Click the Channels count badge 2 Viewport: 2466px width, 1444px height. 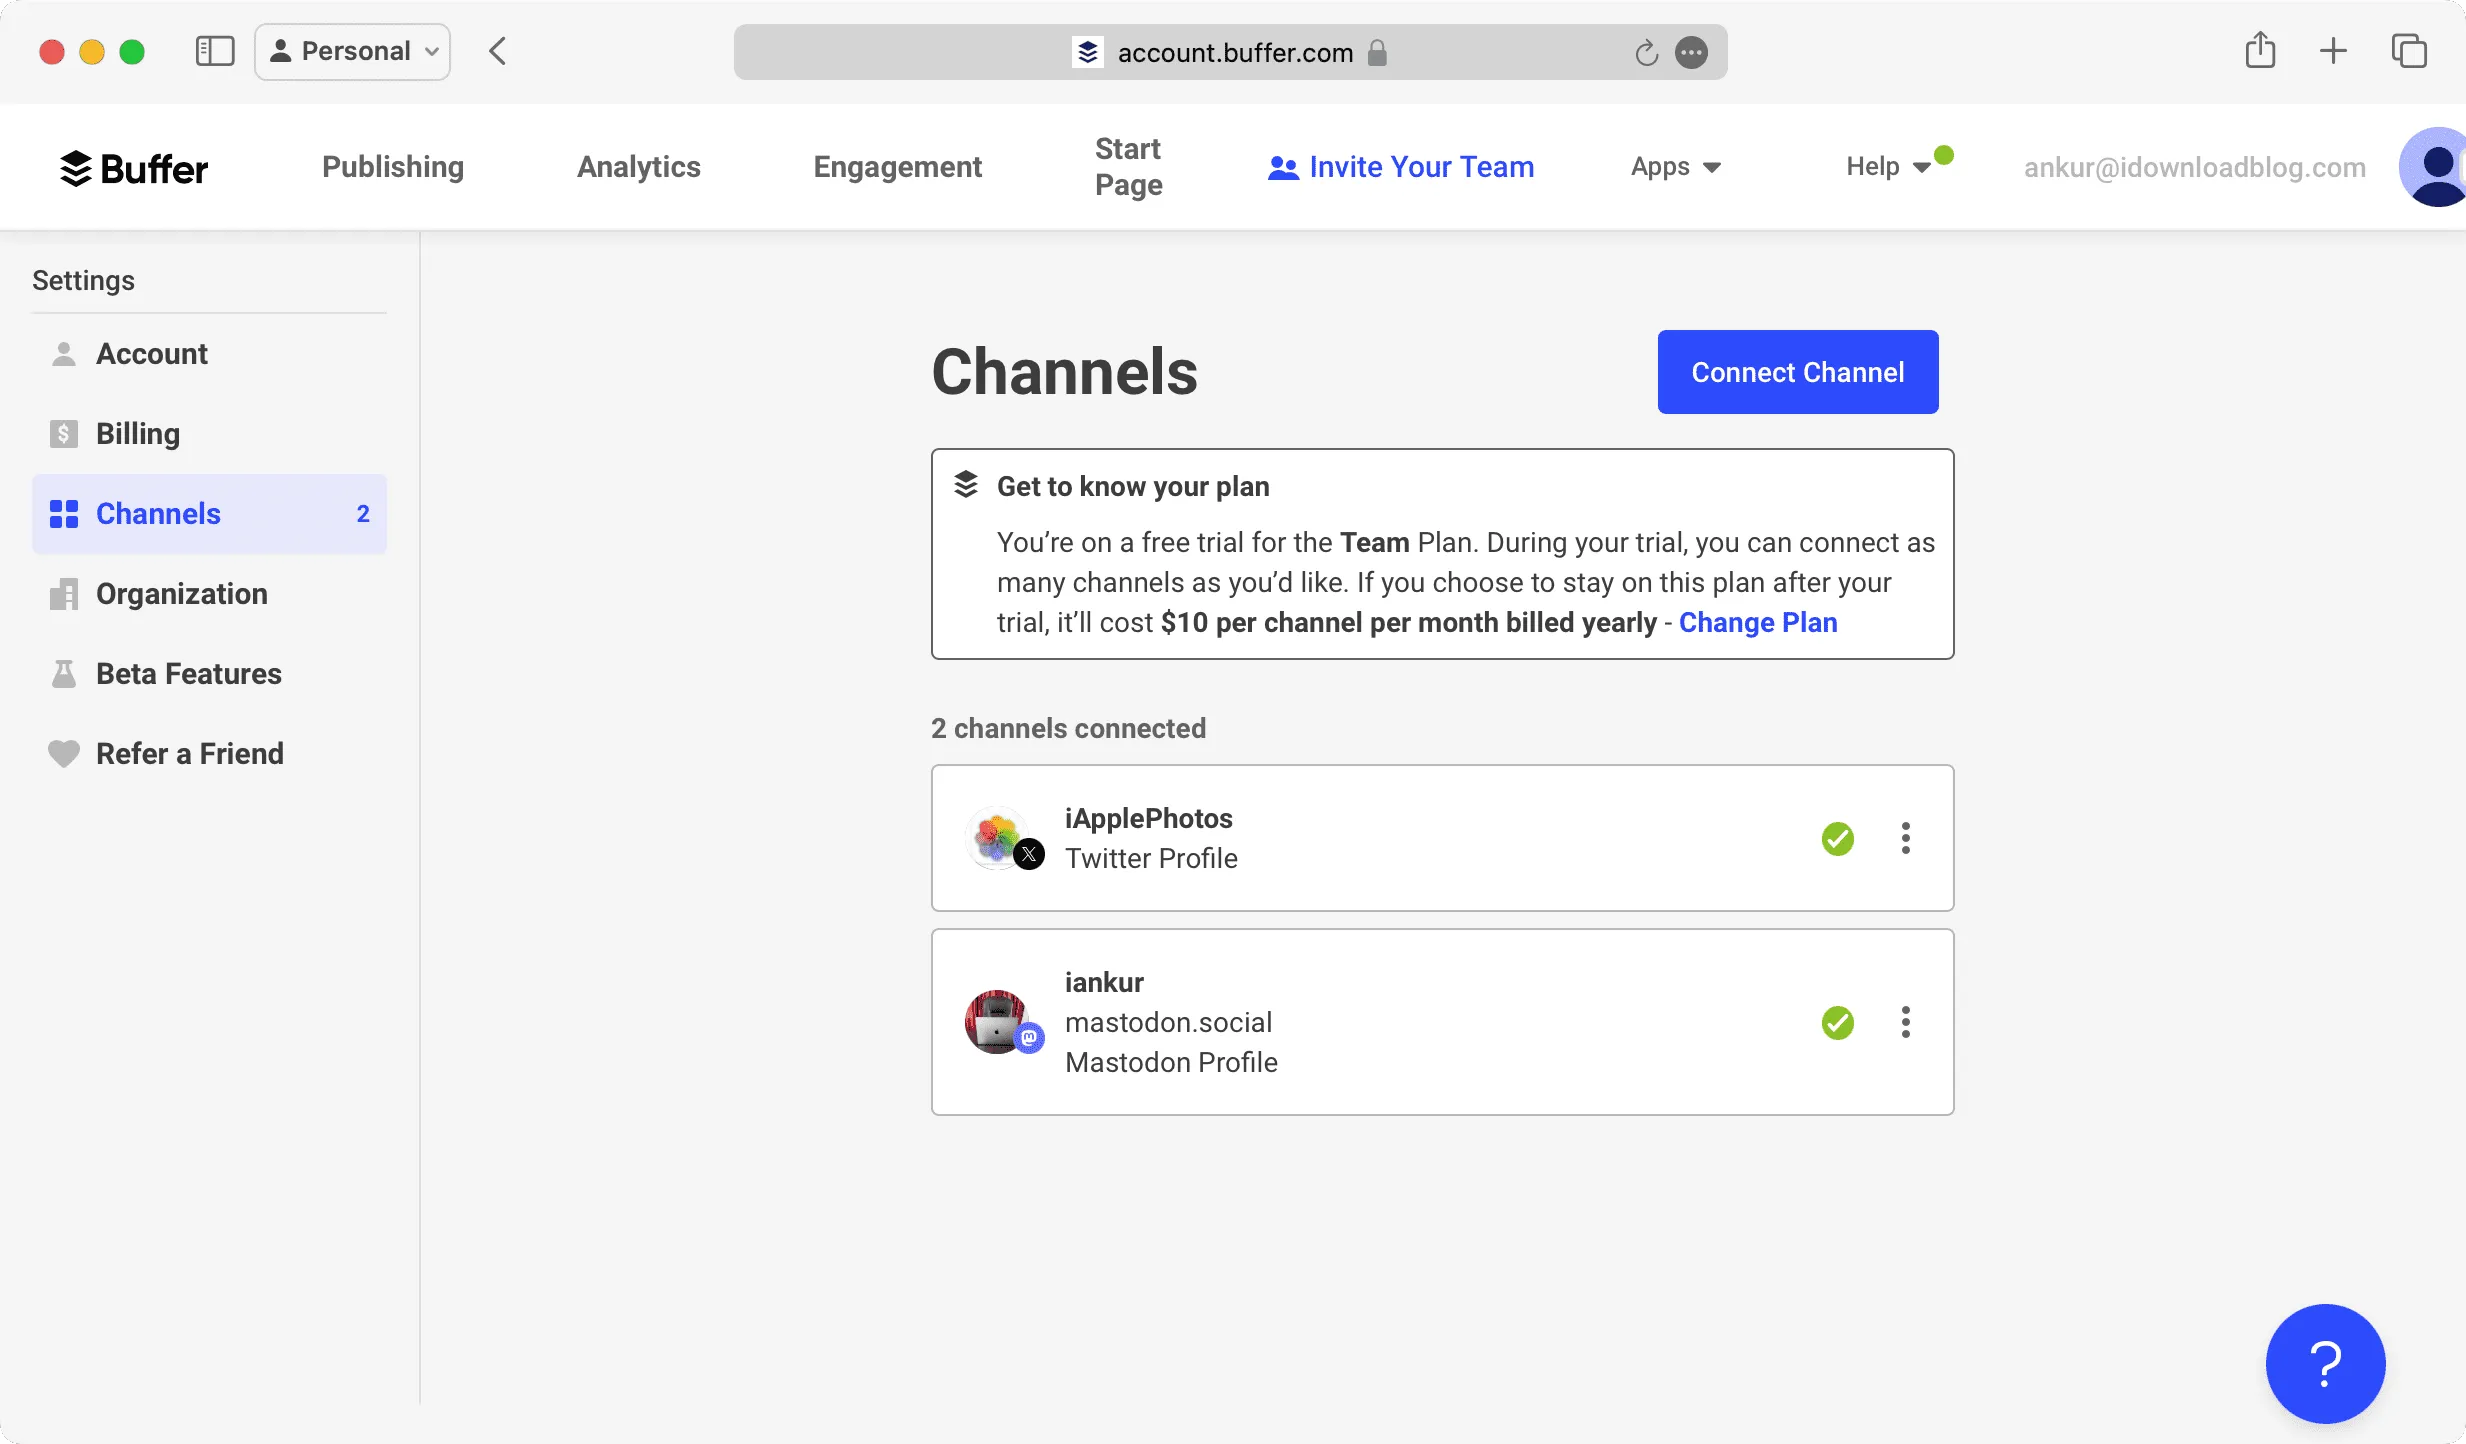[x=363, y=514]
